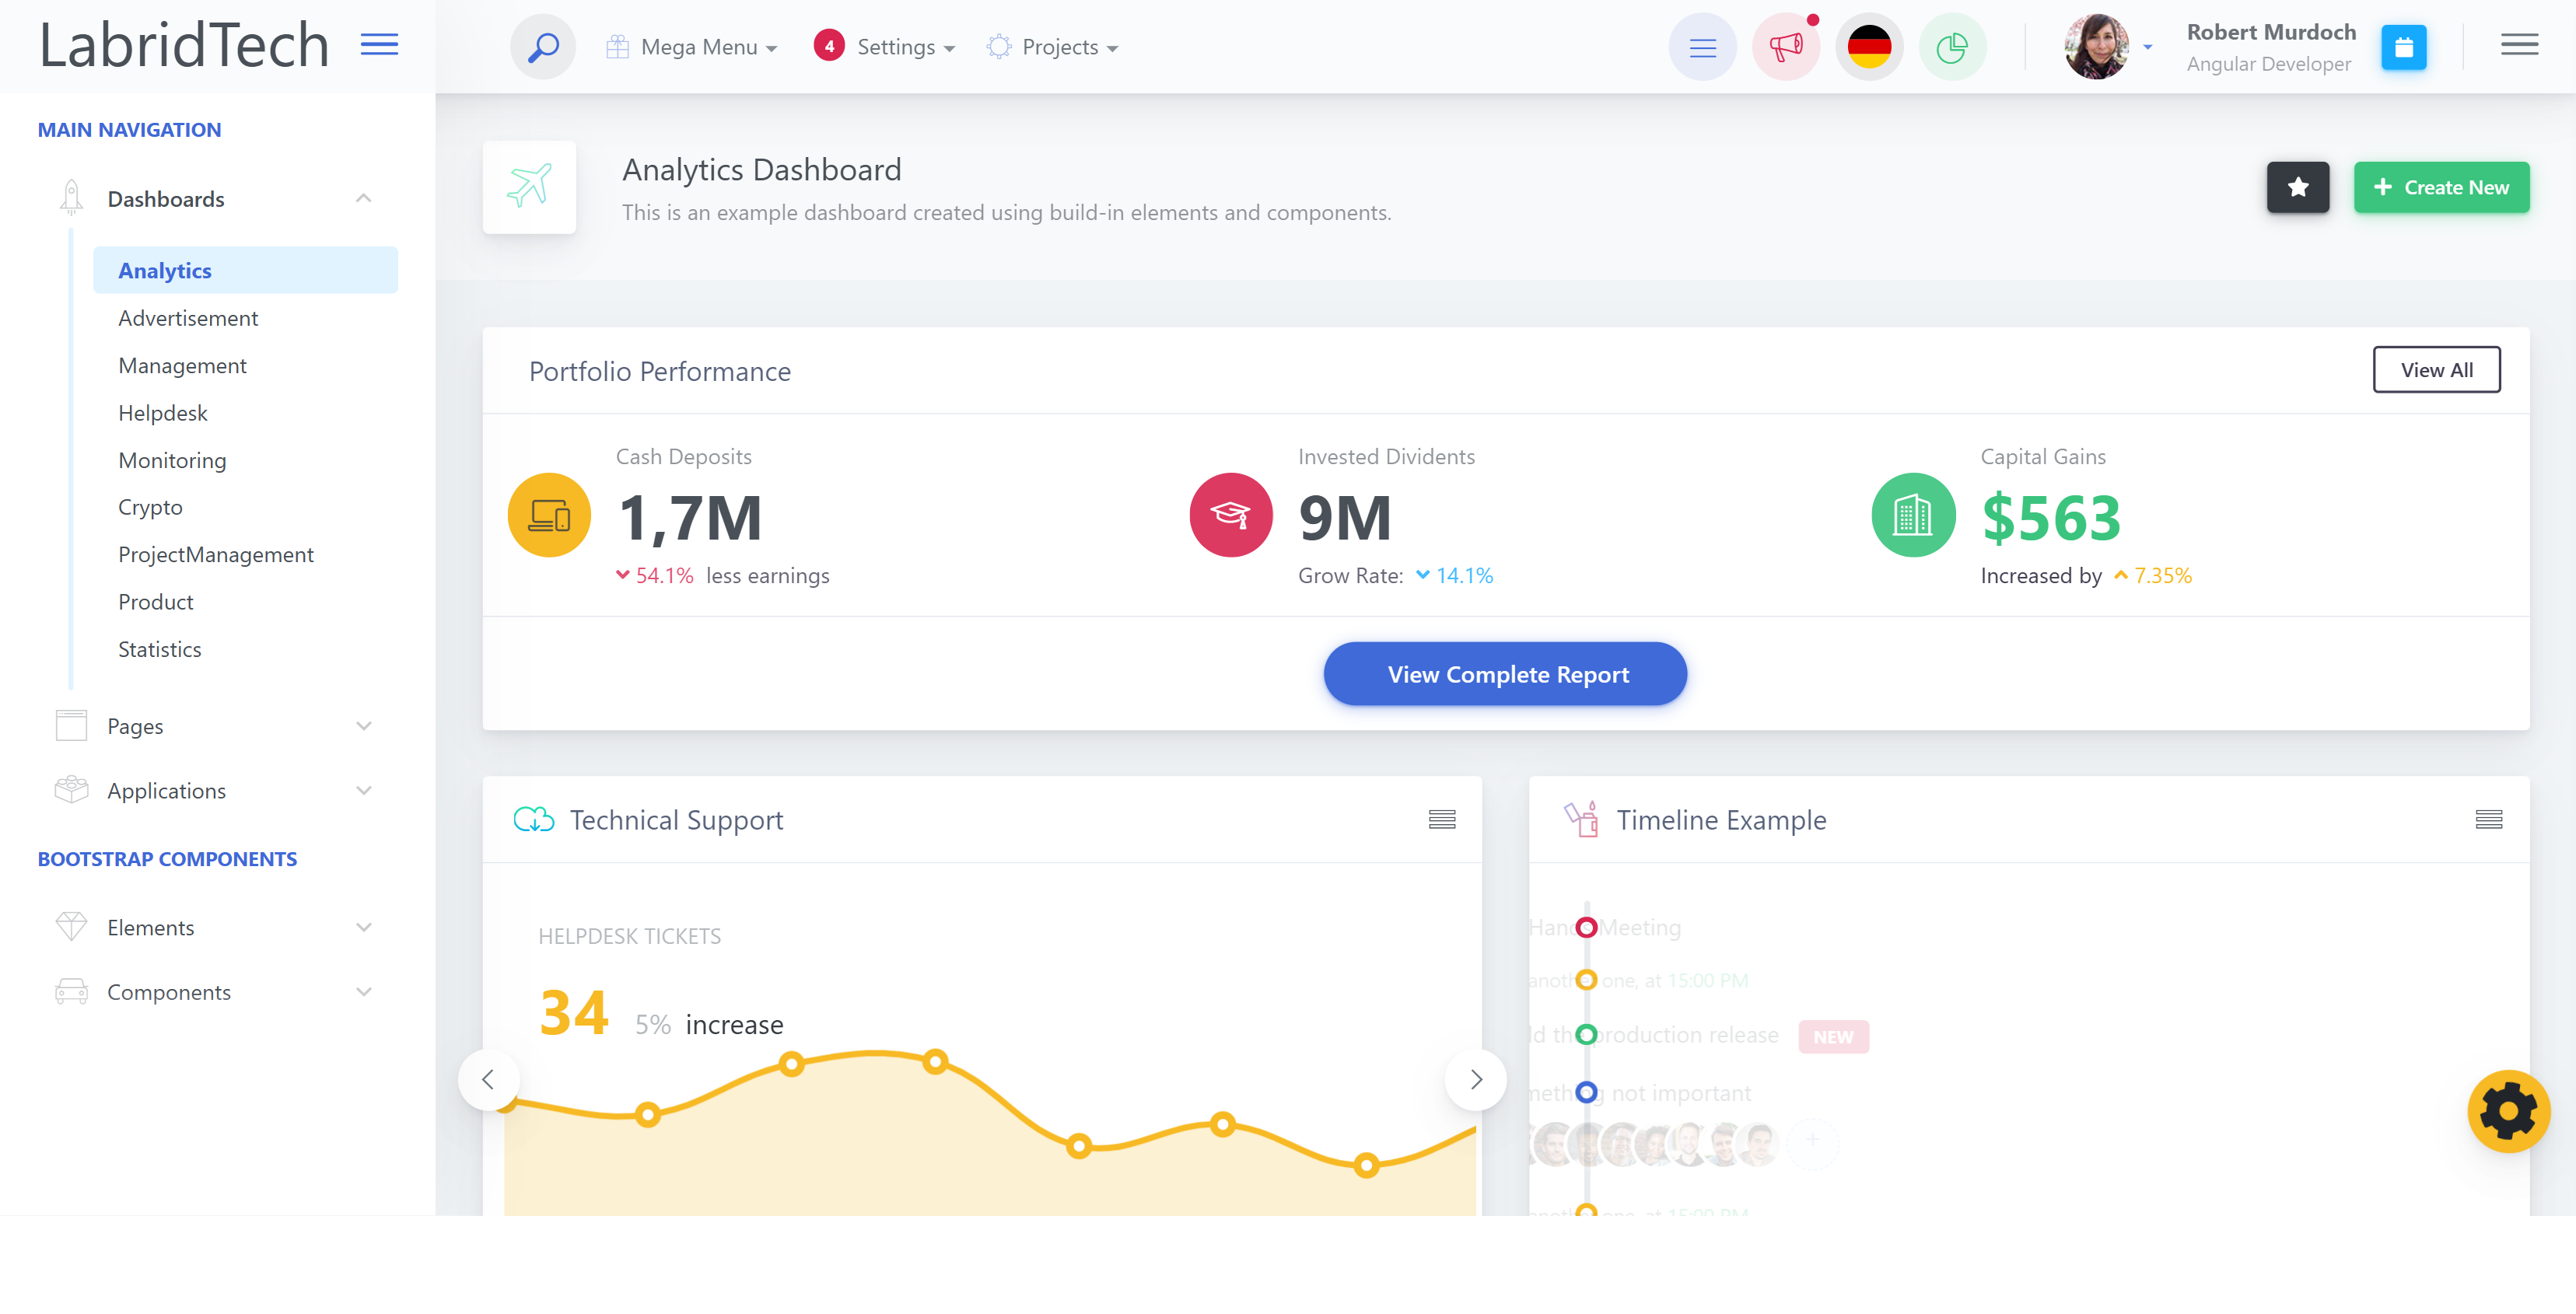Click the Capital Gains building icon
This screenshot has width=2576, height=1314.
point(1913,515)
